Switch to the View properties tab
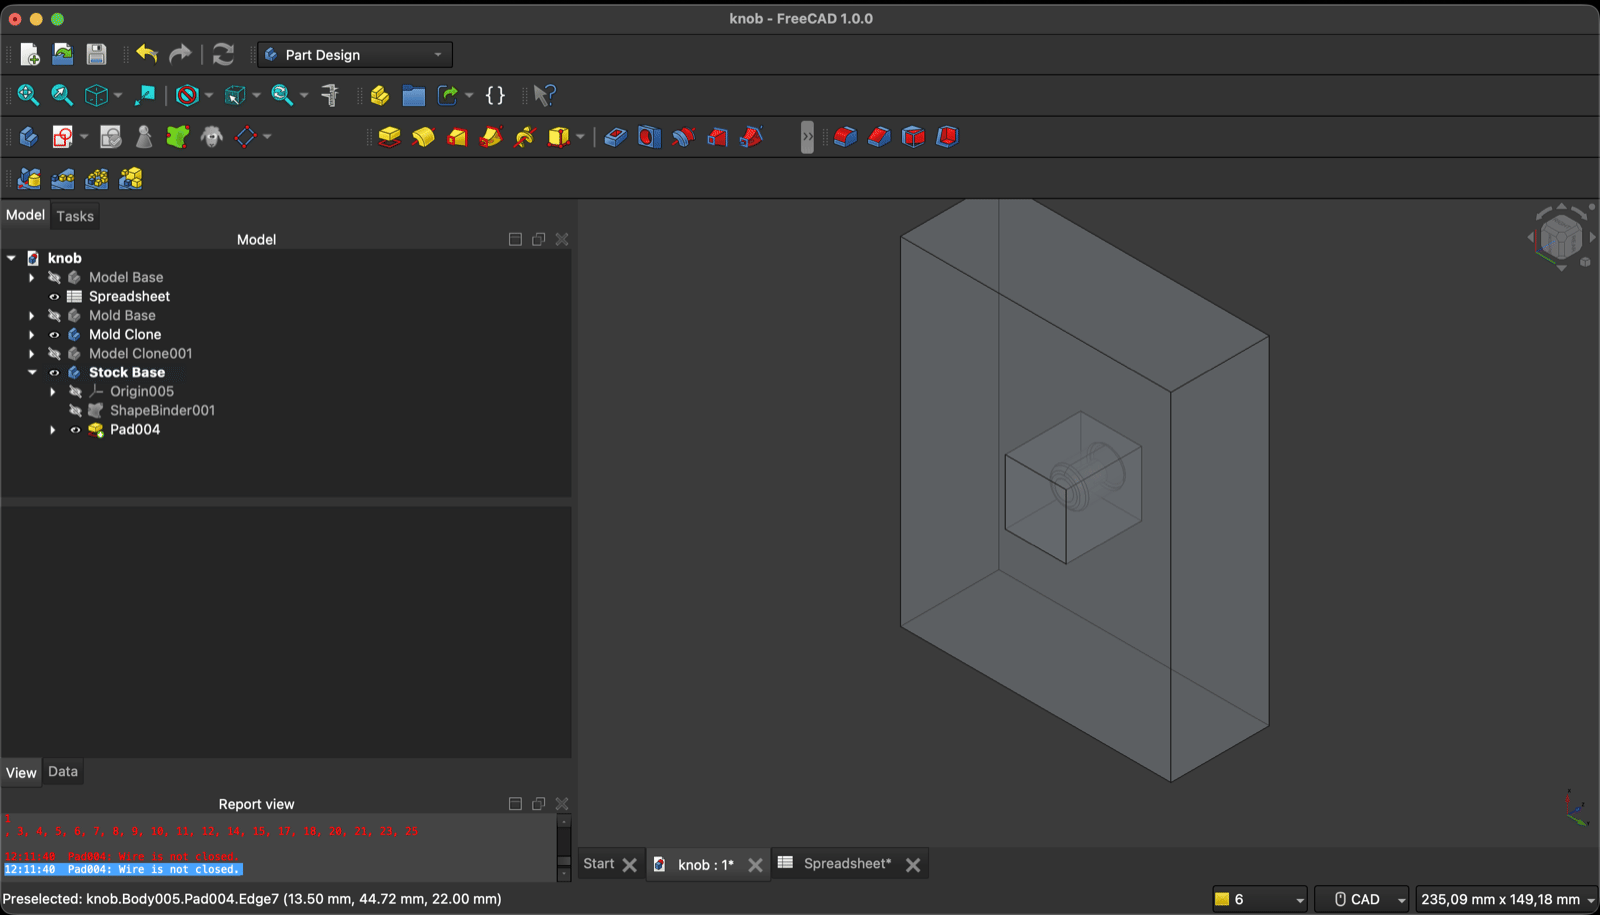Image resolution: width=1600 pixels, height=915 pixels. click(21, 772)
